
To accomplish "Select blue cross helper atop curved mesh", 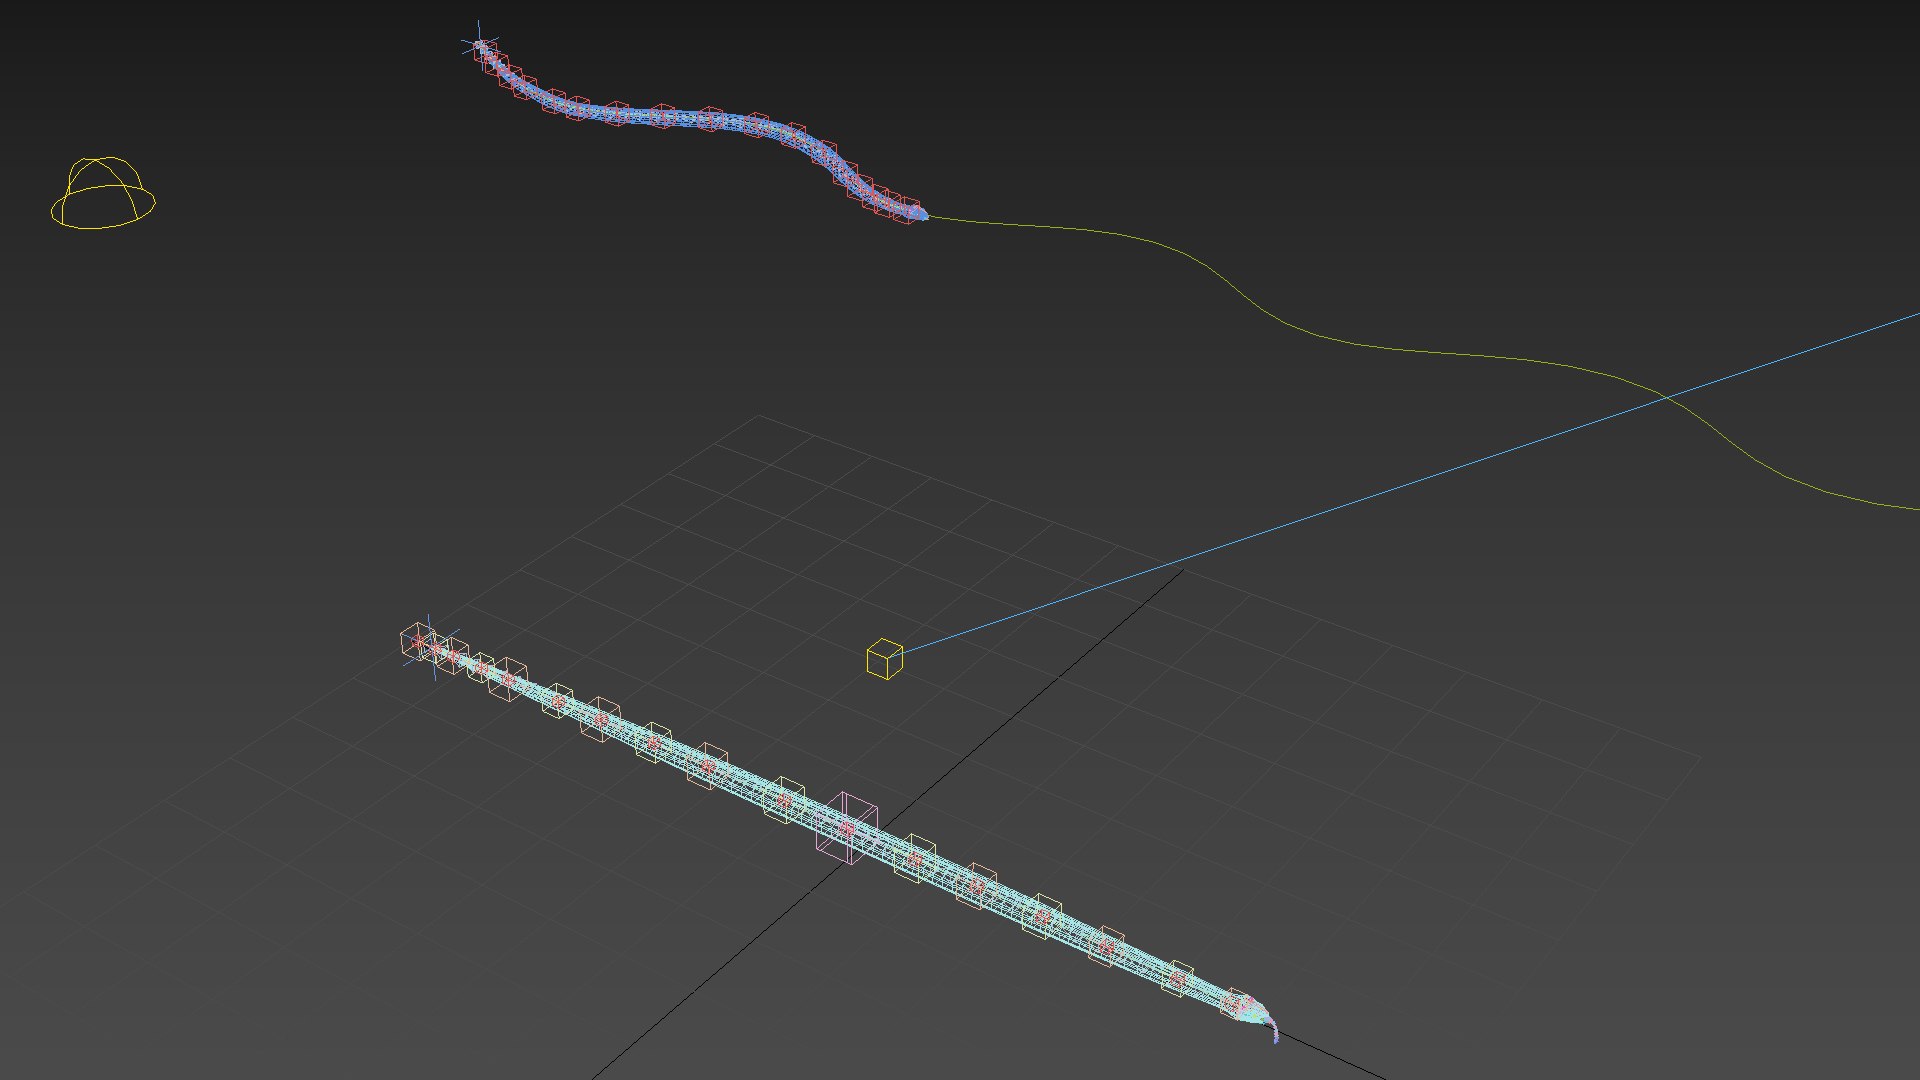I will [479, 44].
